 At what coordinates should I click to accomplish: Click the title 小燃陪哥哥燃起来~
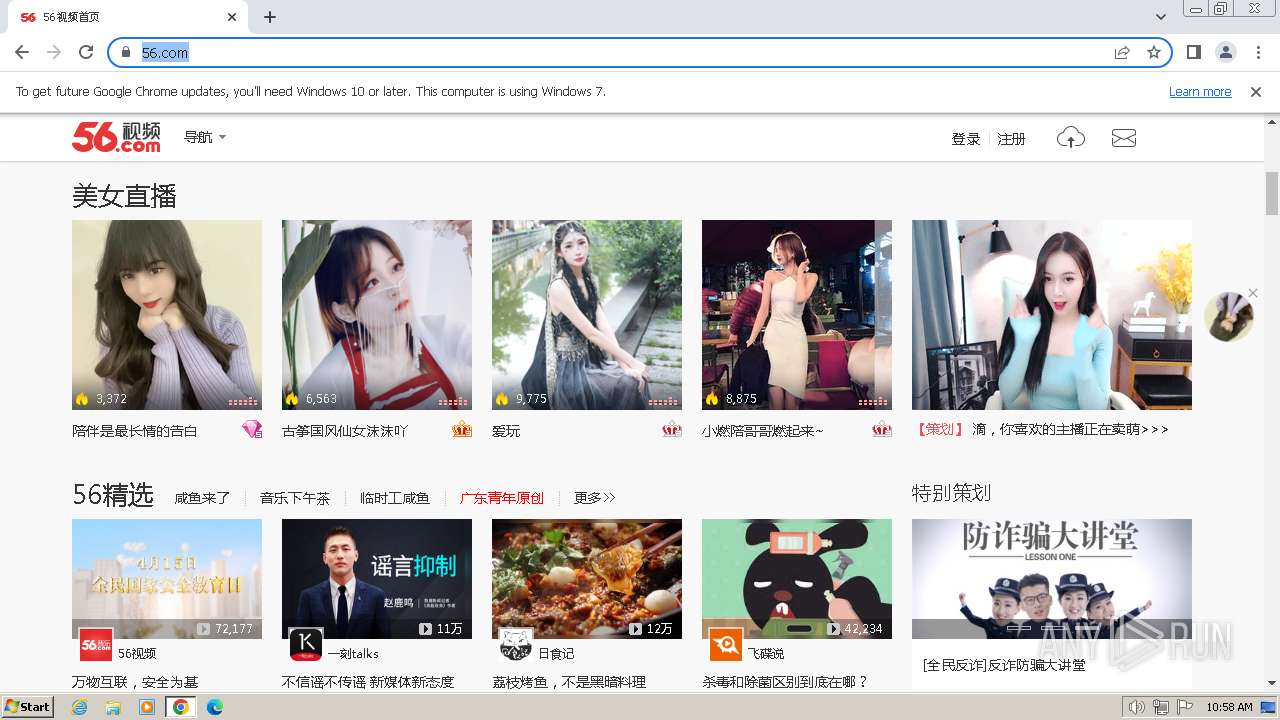(763, 431)
